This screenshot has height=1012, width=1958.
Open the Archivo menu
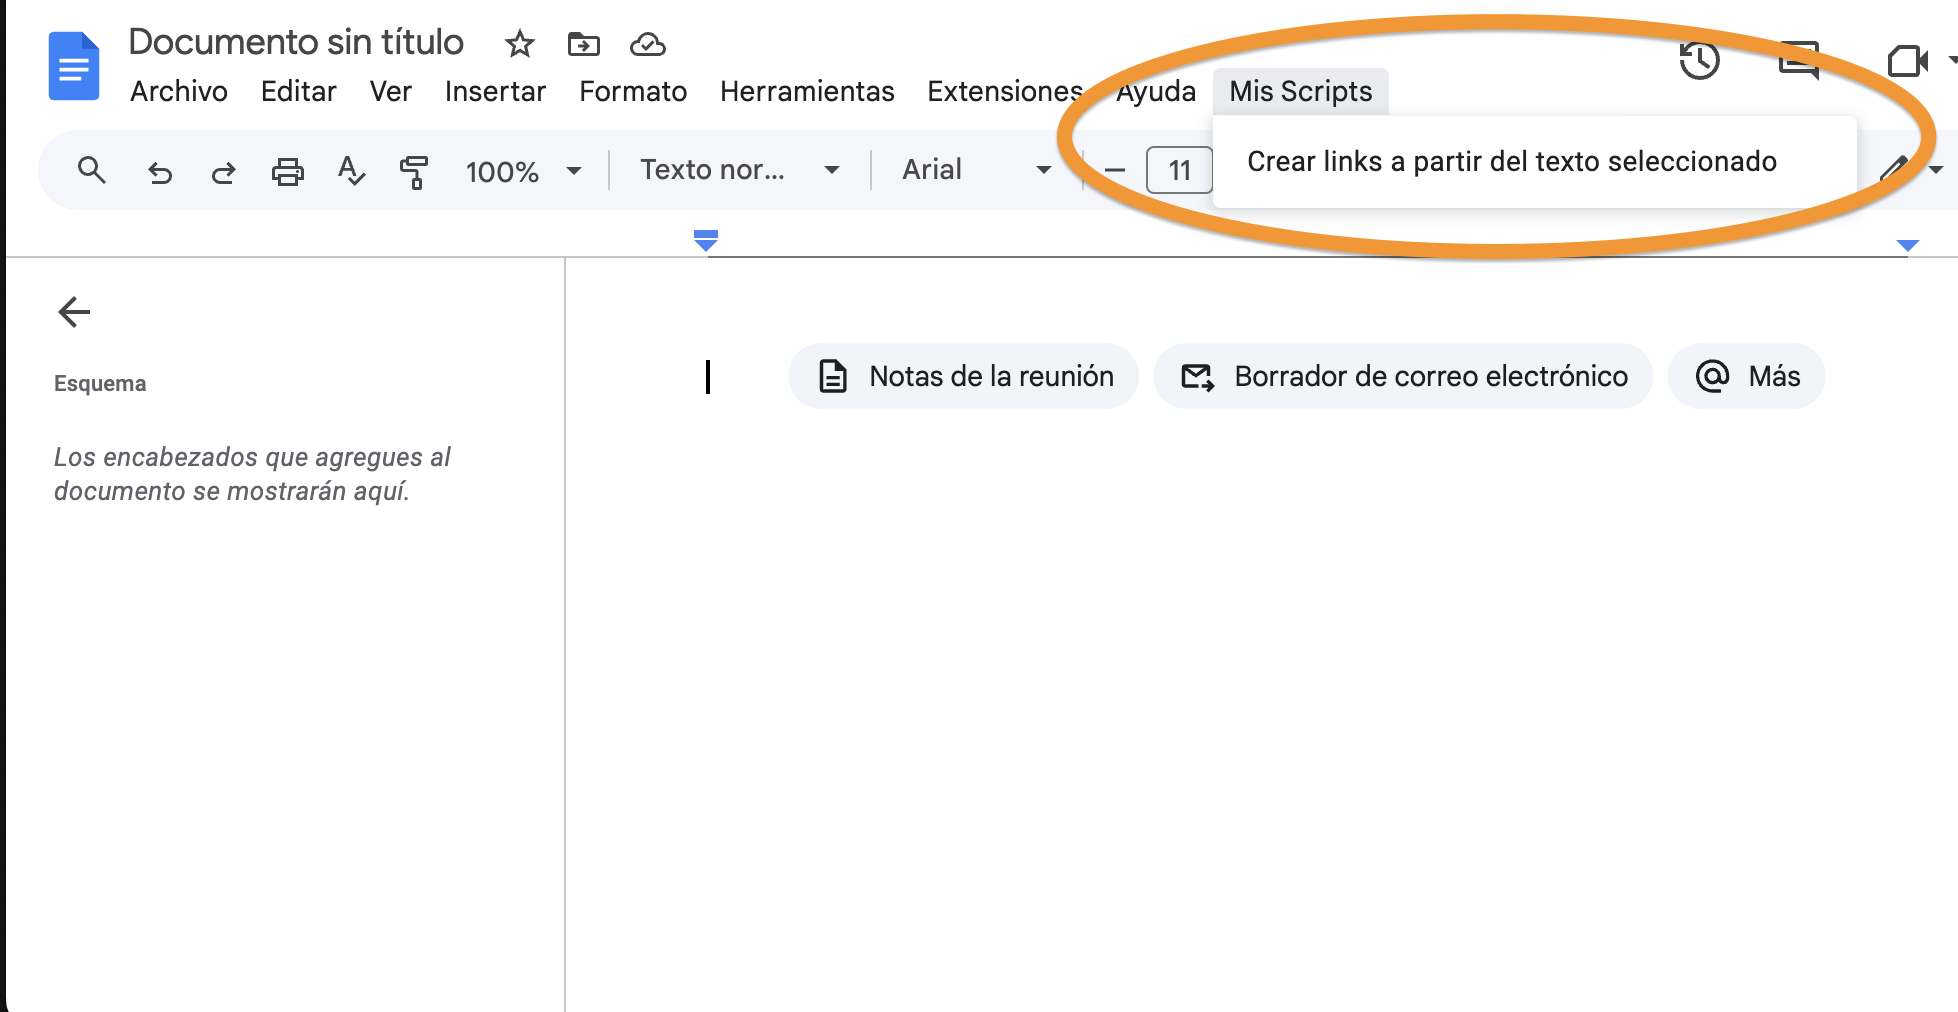coord(179,91)
